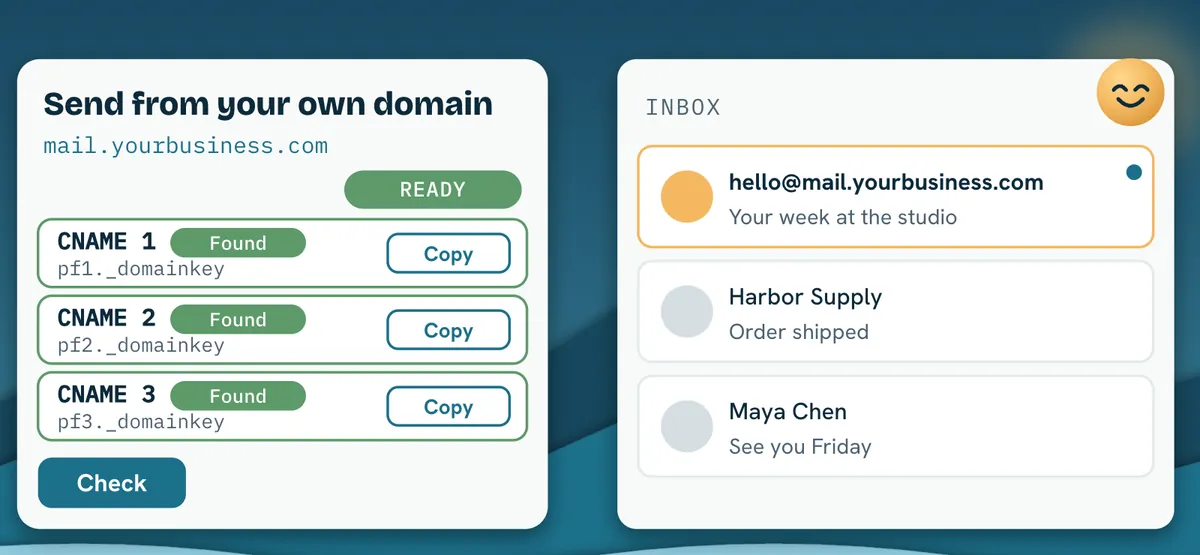
Task: Click the 'See you Friday' subject line
Action: point(800,447)
